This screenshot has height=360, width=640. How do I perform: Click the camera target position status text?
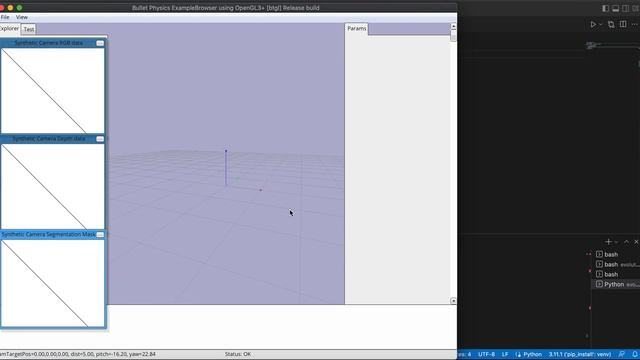pos(78,354)
